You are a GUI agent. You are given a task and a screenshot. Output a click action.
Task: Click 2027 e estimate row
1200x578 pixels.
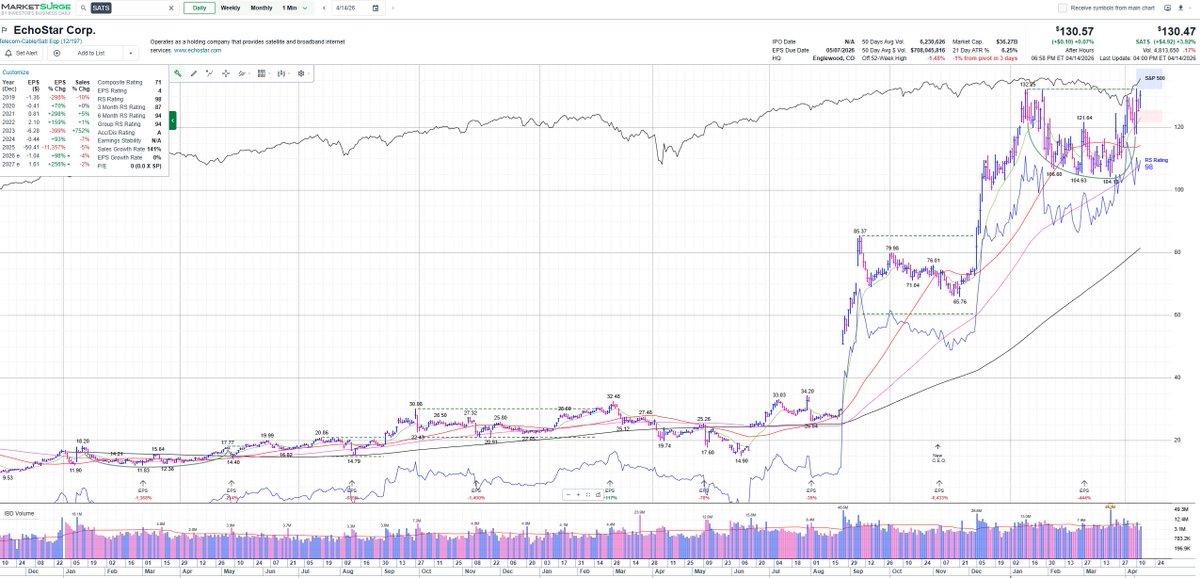tap(46, 164)
